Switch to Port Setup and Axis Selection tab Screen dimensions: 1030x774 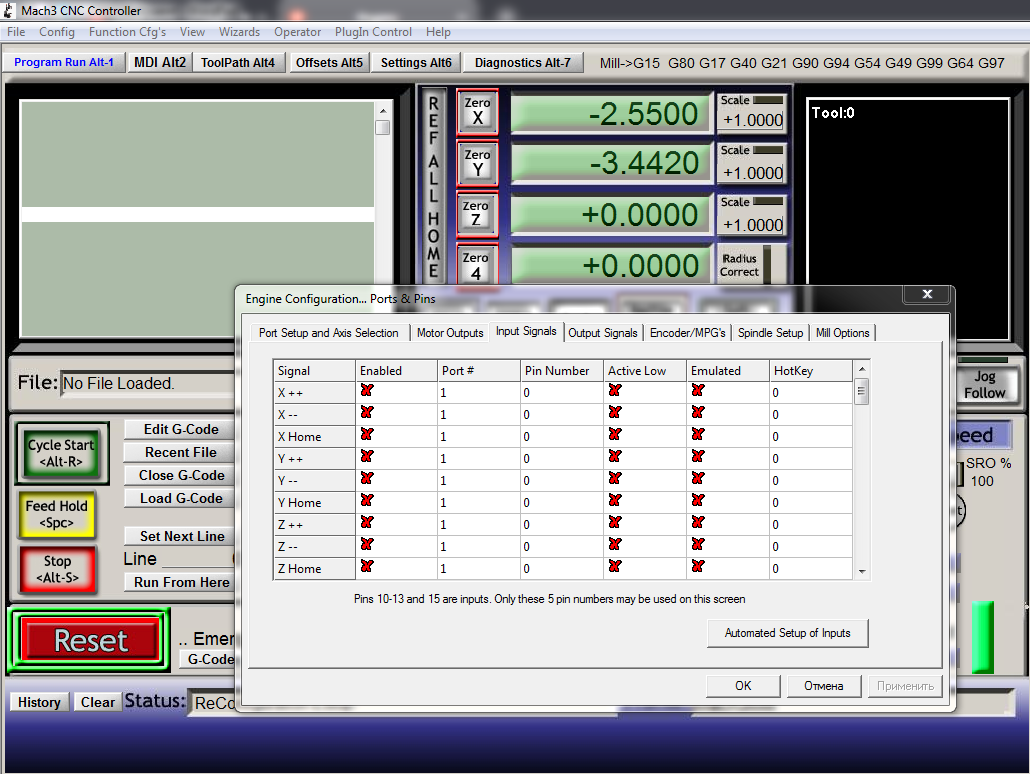pos(328,333)
